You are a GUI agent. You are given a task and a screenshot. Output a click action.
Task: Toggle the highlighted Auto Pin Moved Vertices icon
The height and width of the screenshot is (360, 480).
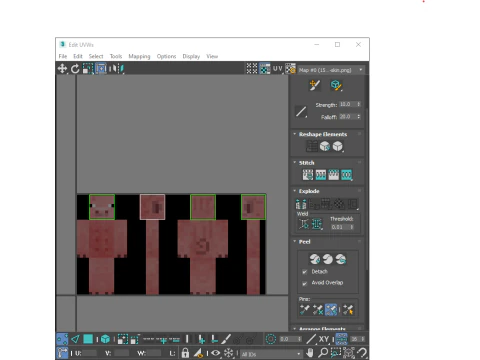331,310
